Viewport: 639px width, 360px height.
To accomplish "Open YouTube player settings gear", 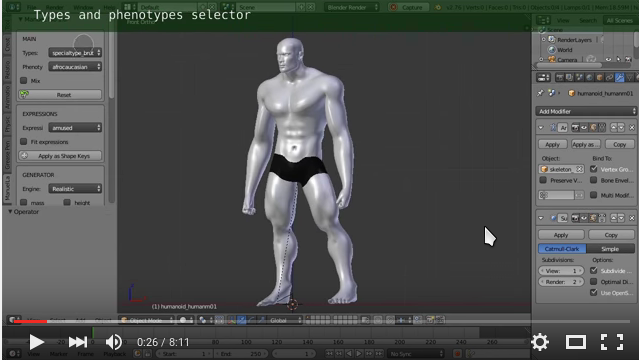I will (540, 342).
